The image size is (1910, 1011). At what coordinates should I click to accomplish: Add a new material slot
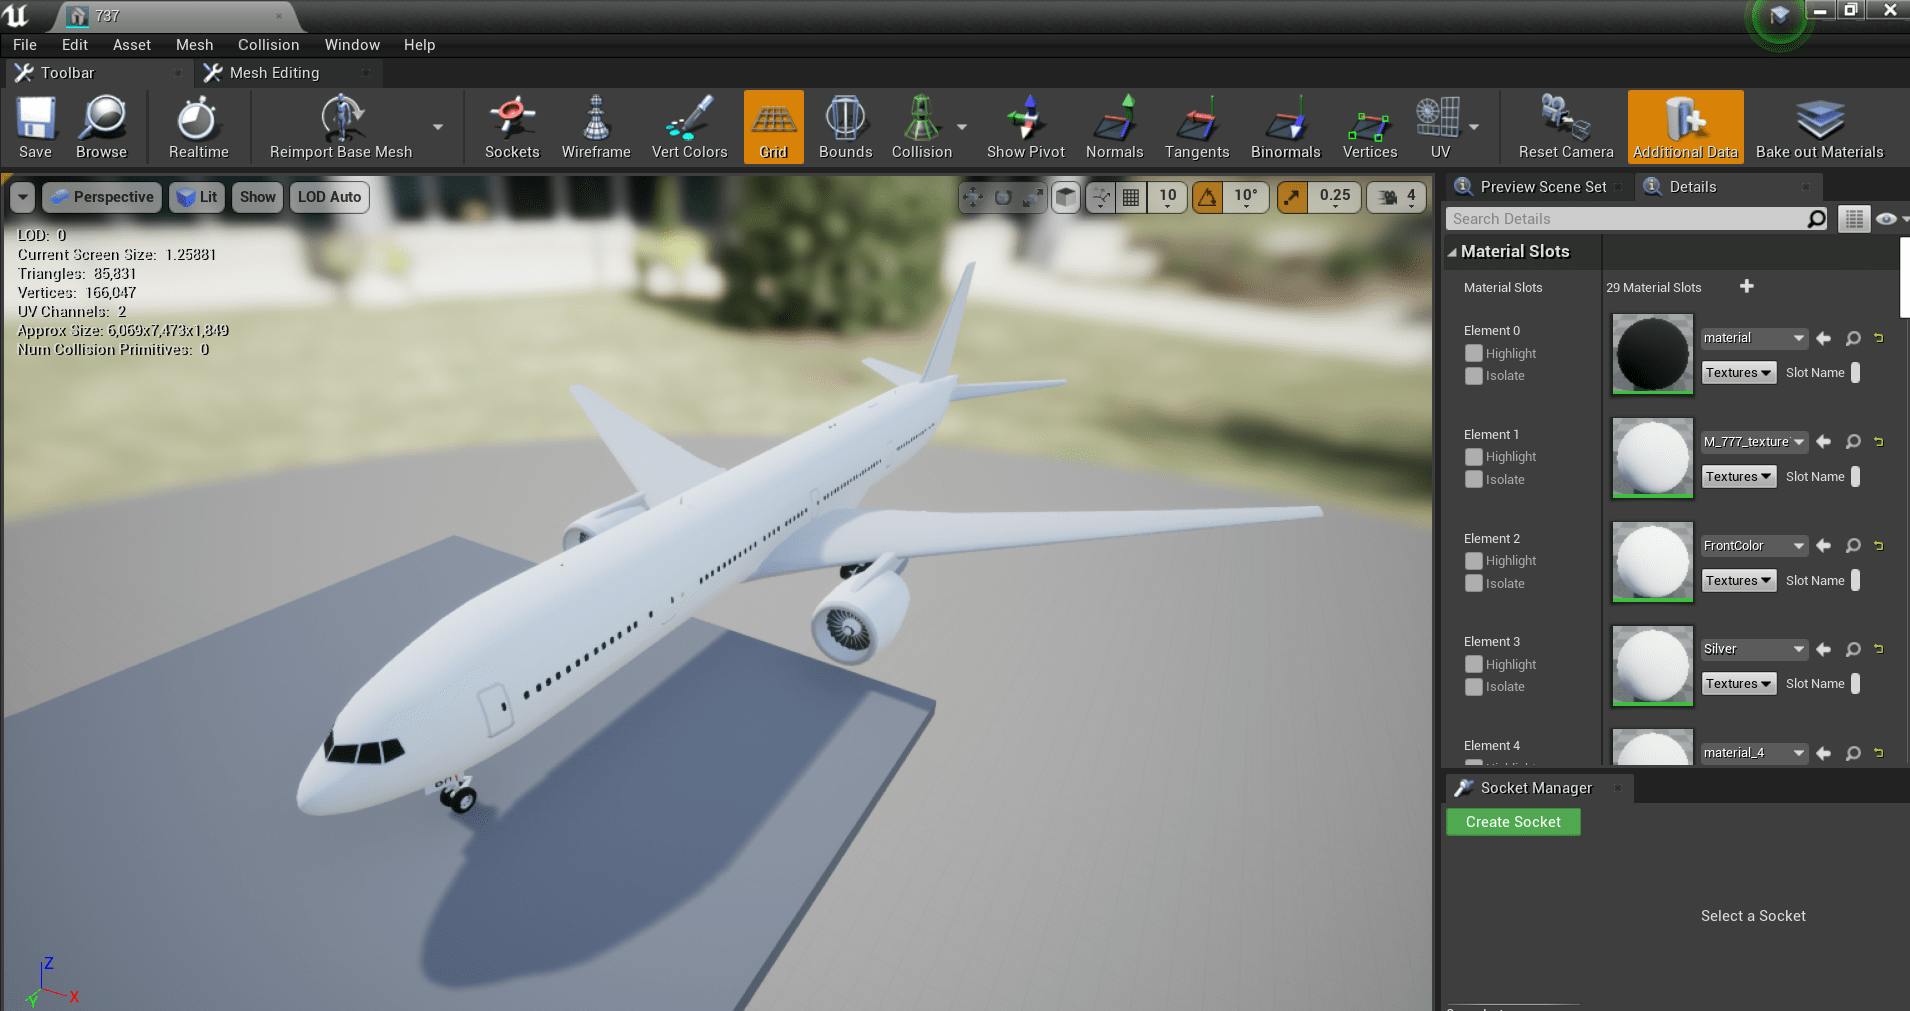tap(1747, 287)
